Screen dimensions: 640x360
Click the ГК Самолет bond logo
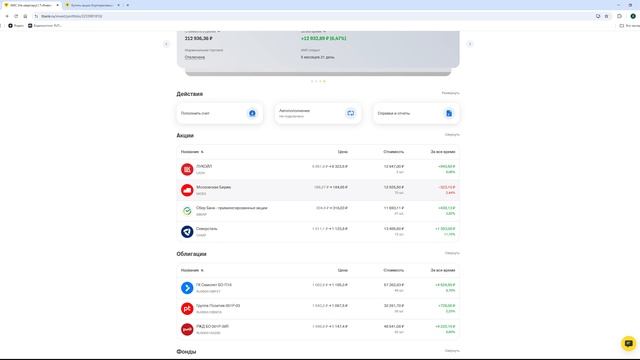[x=187, y=288]
